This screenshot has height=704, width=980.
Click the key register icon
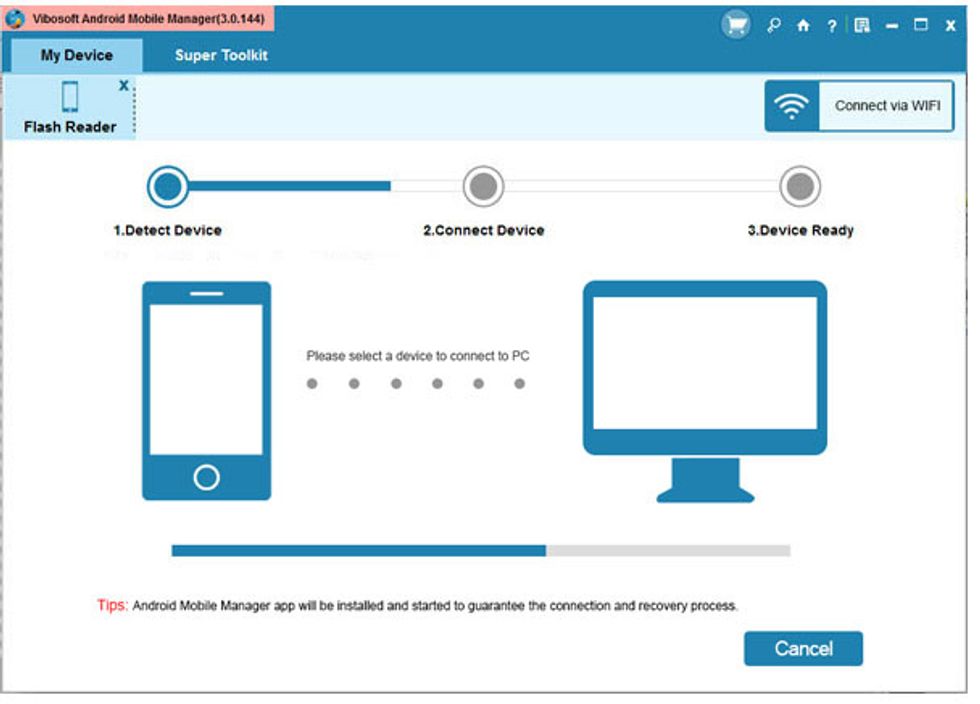click(774, 25)
